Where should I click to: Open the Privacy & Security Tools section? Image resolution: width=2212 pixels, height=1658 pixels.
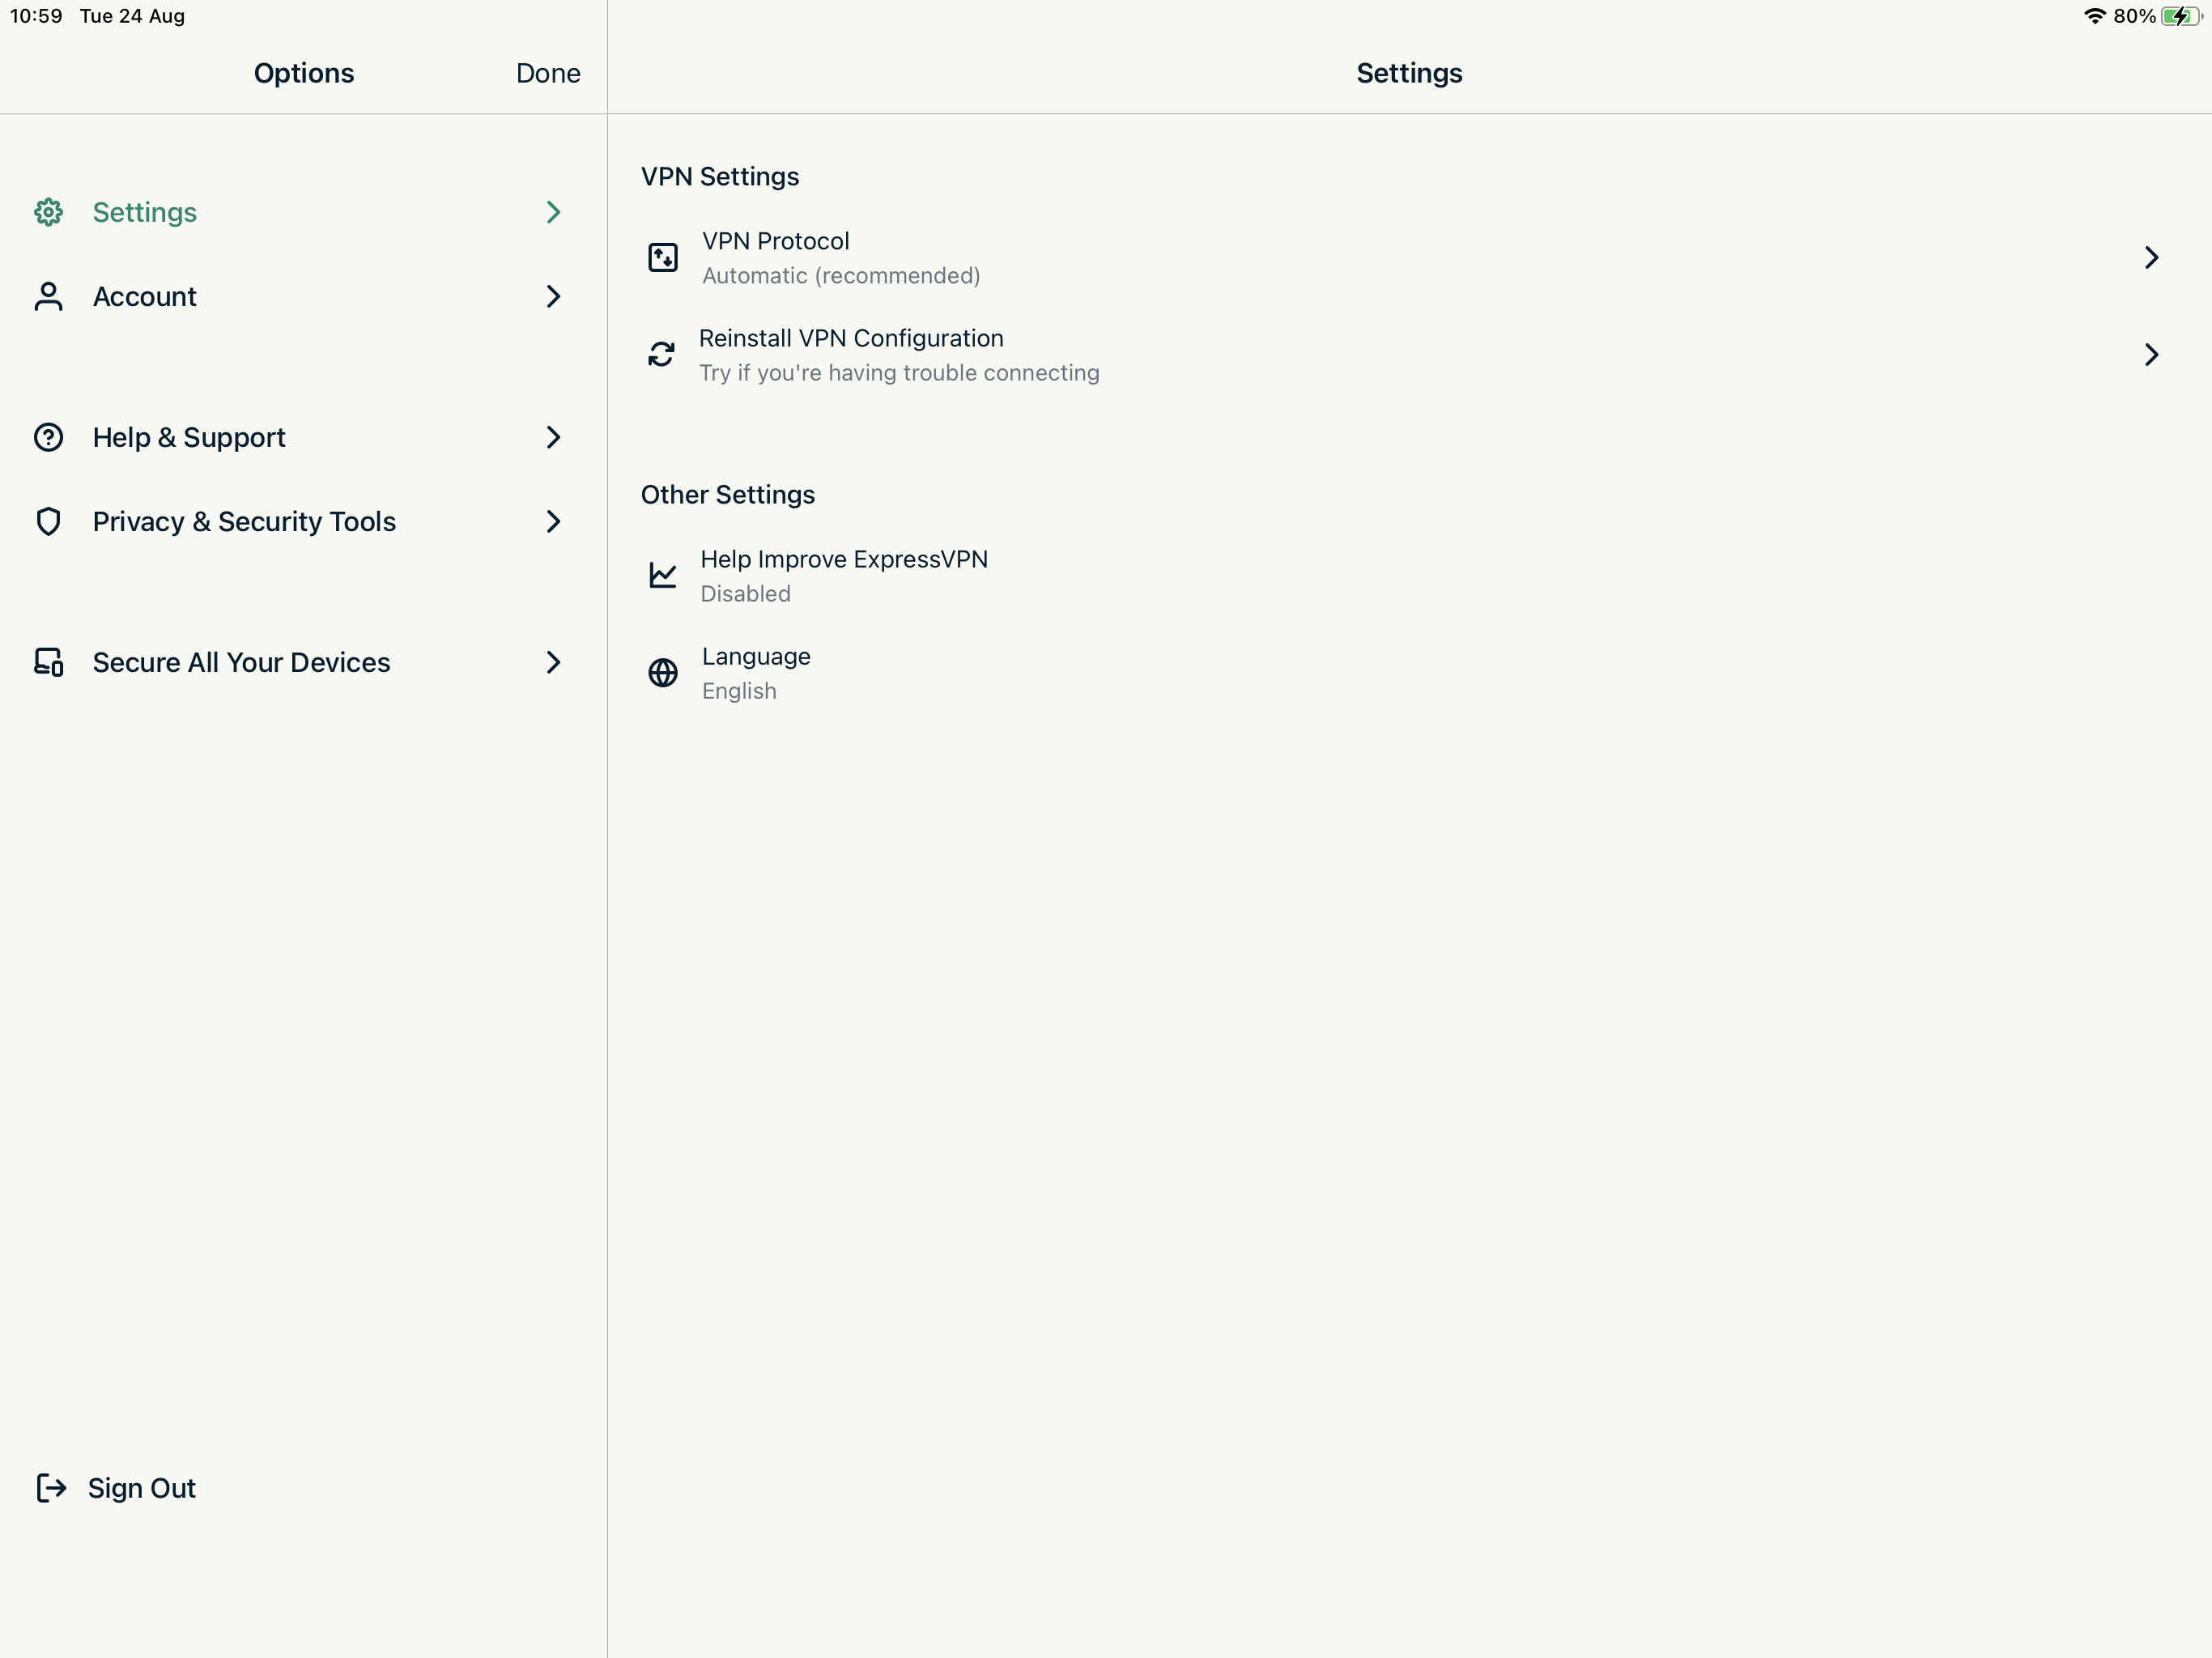click(245, 521)
